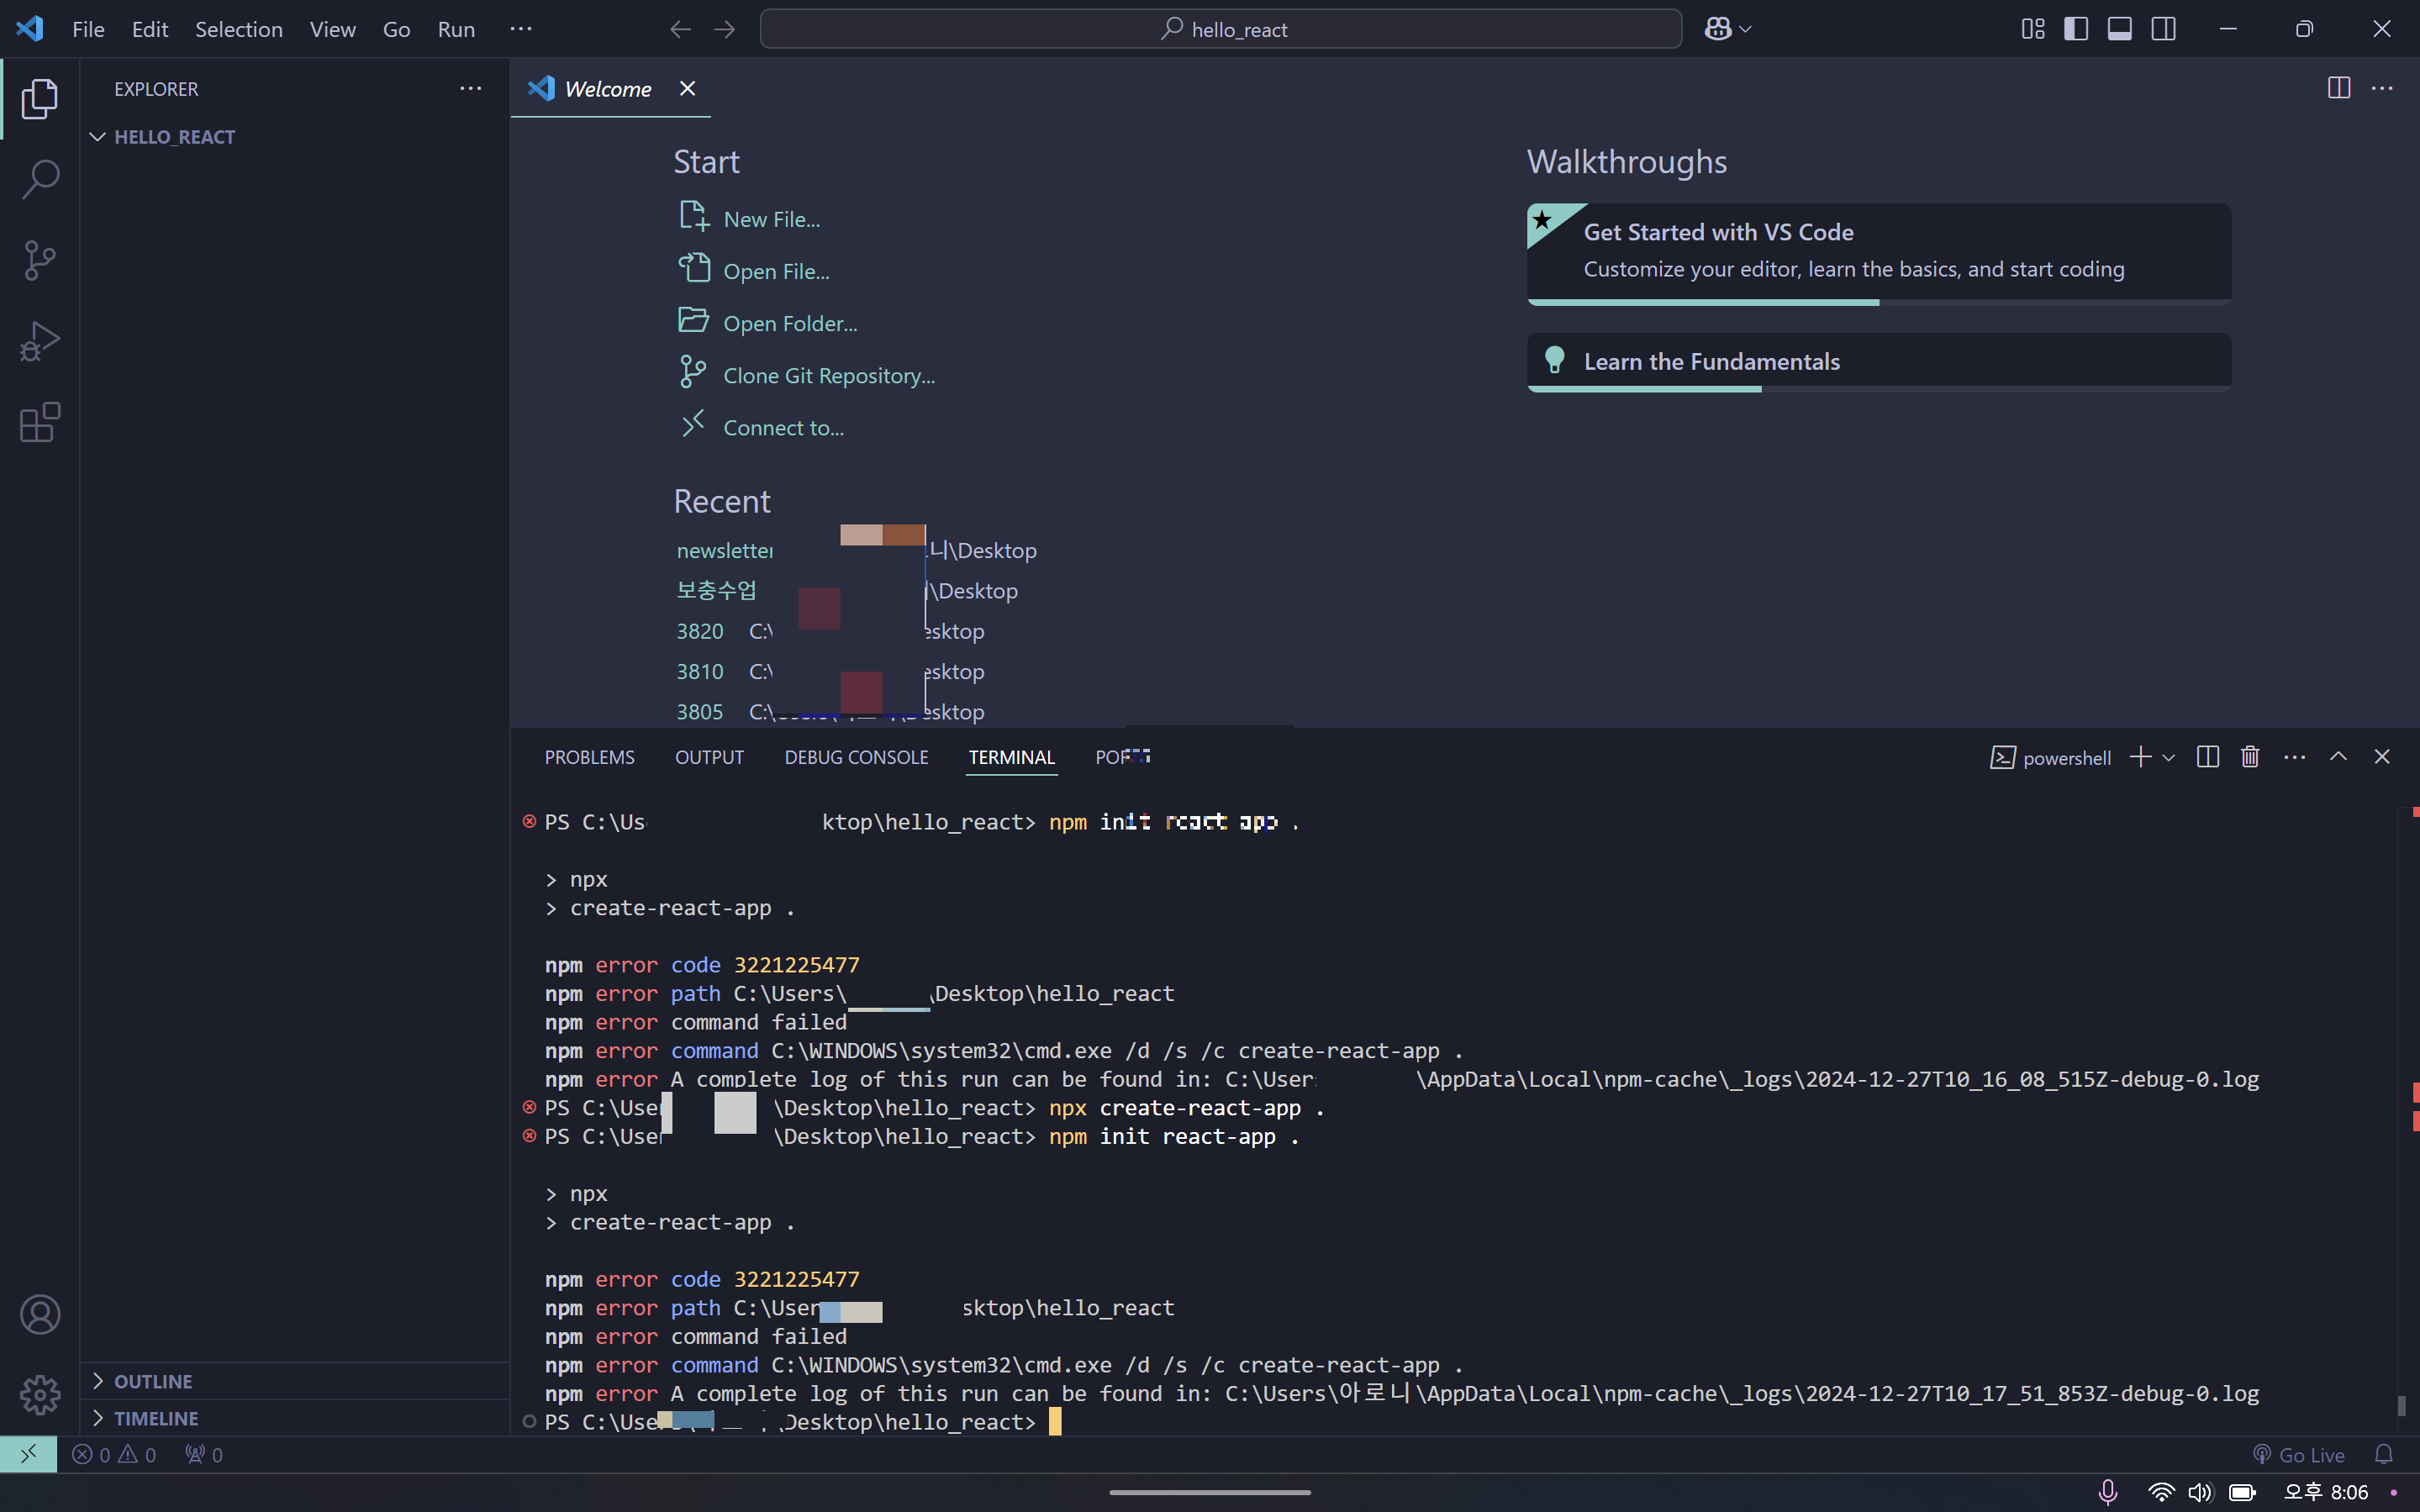2420x1512 pixels.
Task: Open Run and Debug view
Action: (x=40, y=341)
